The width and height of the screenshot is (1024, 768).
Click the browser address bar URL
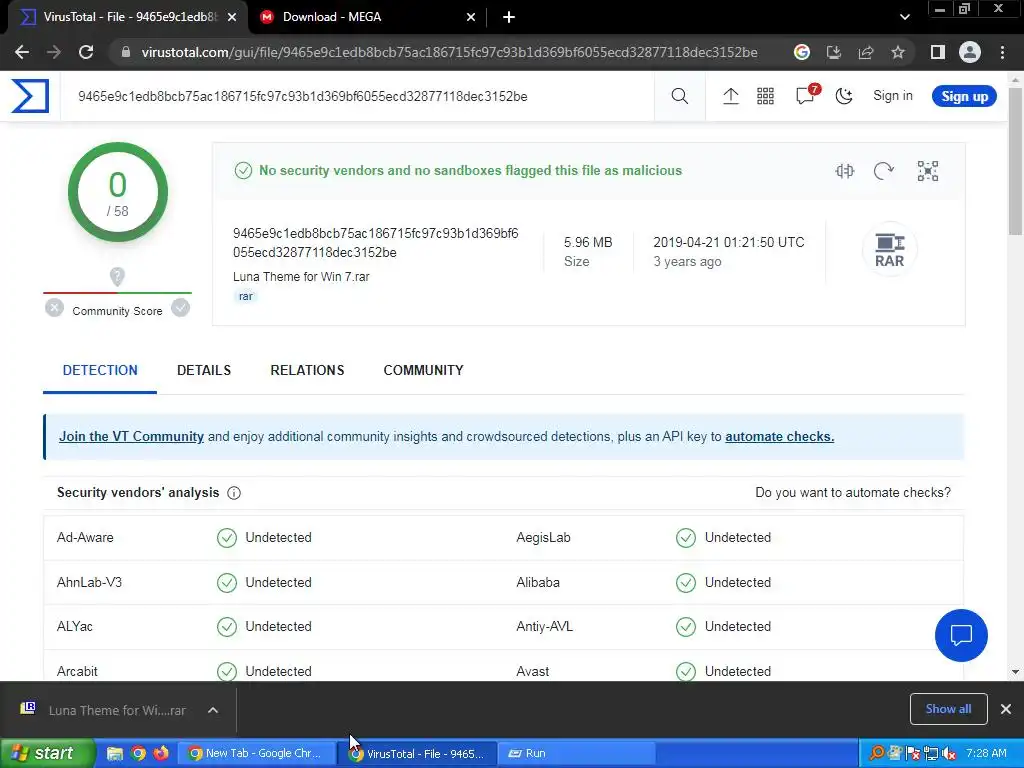pos(449,52)
